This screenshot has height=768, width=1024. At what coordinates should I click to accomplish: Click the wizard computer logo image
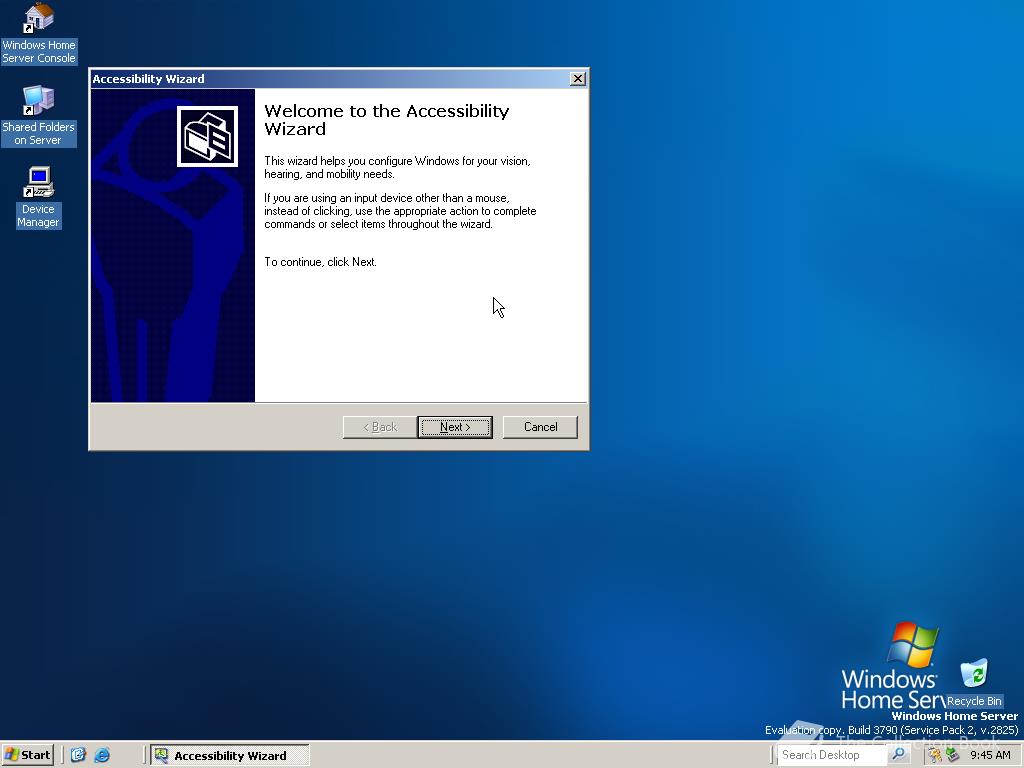tap(208, 136)
